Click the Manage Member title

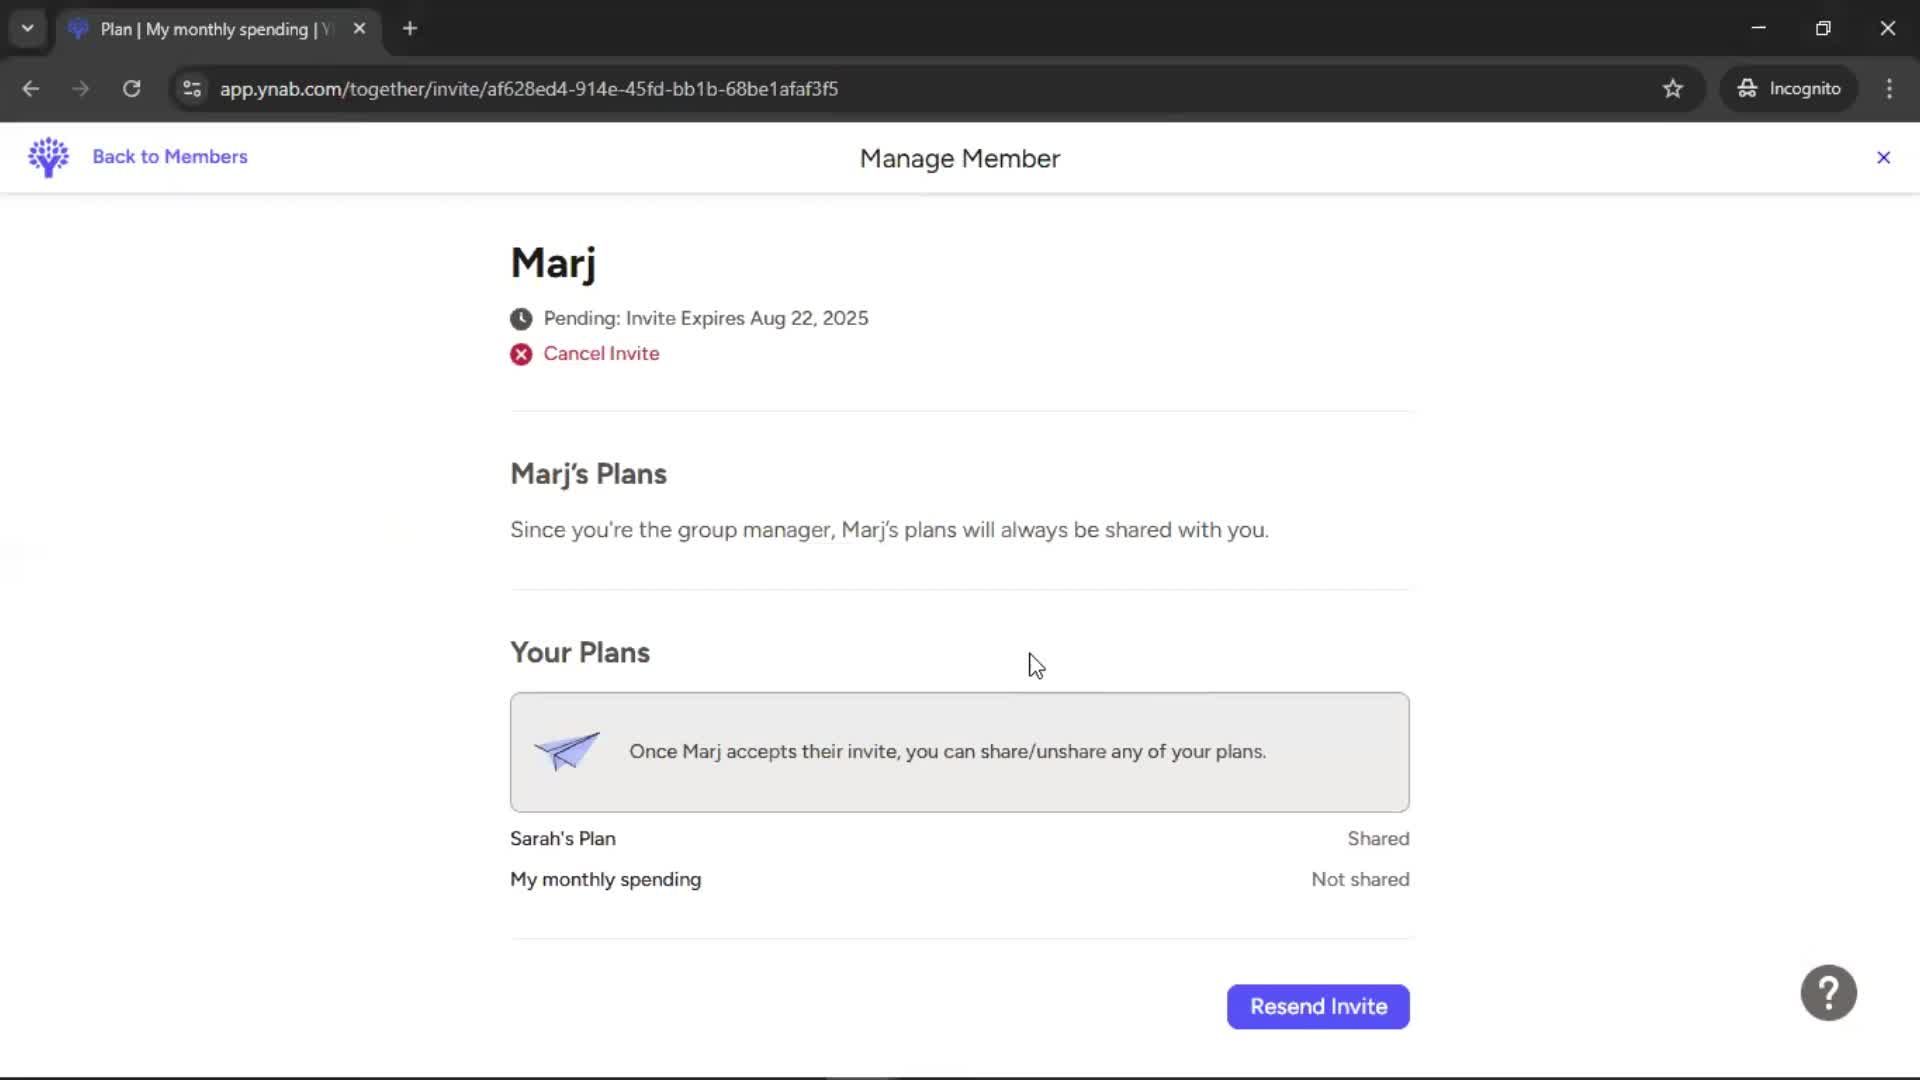tap(960, 159)
